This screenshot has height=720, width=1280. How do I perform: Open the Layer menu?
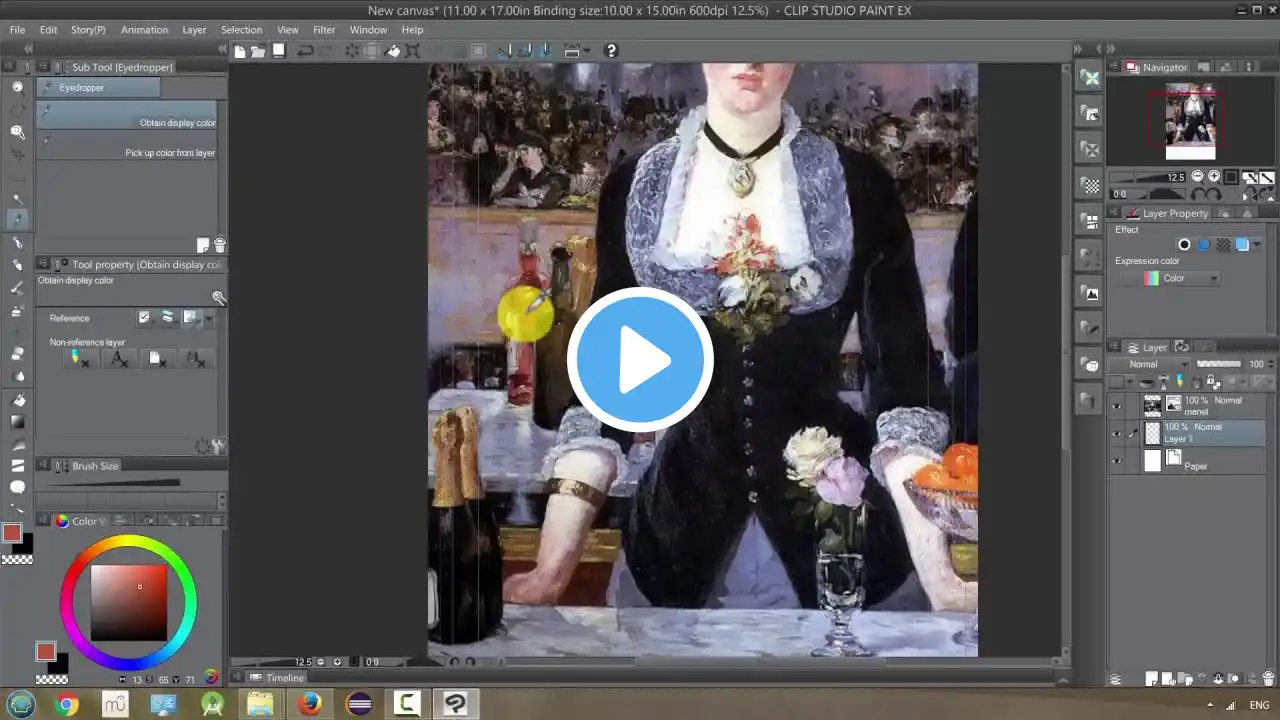pos(194,30)
